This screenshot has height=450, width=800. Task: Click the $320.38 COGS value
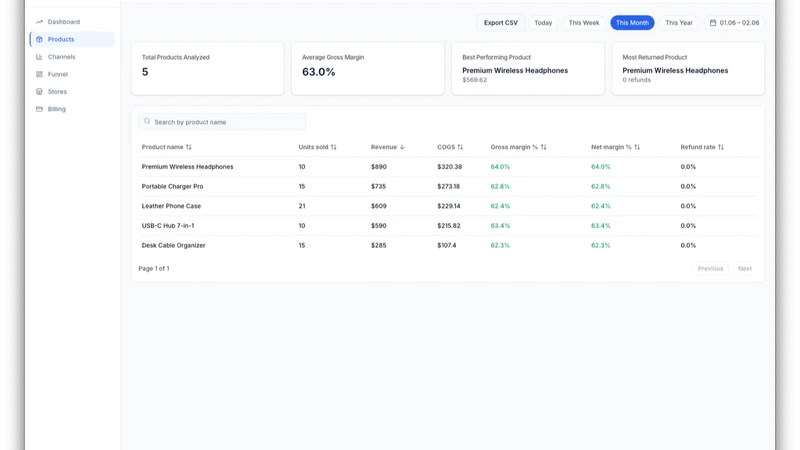click(x=449, y=167)
